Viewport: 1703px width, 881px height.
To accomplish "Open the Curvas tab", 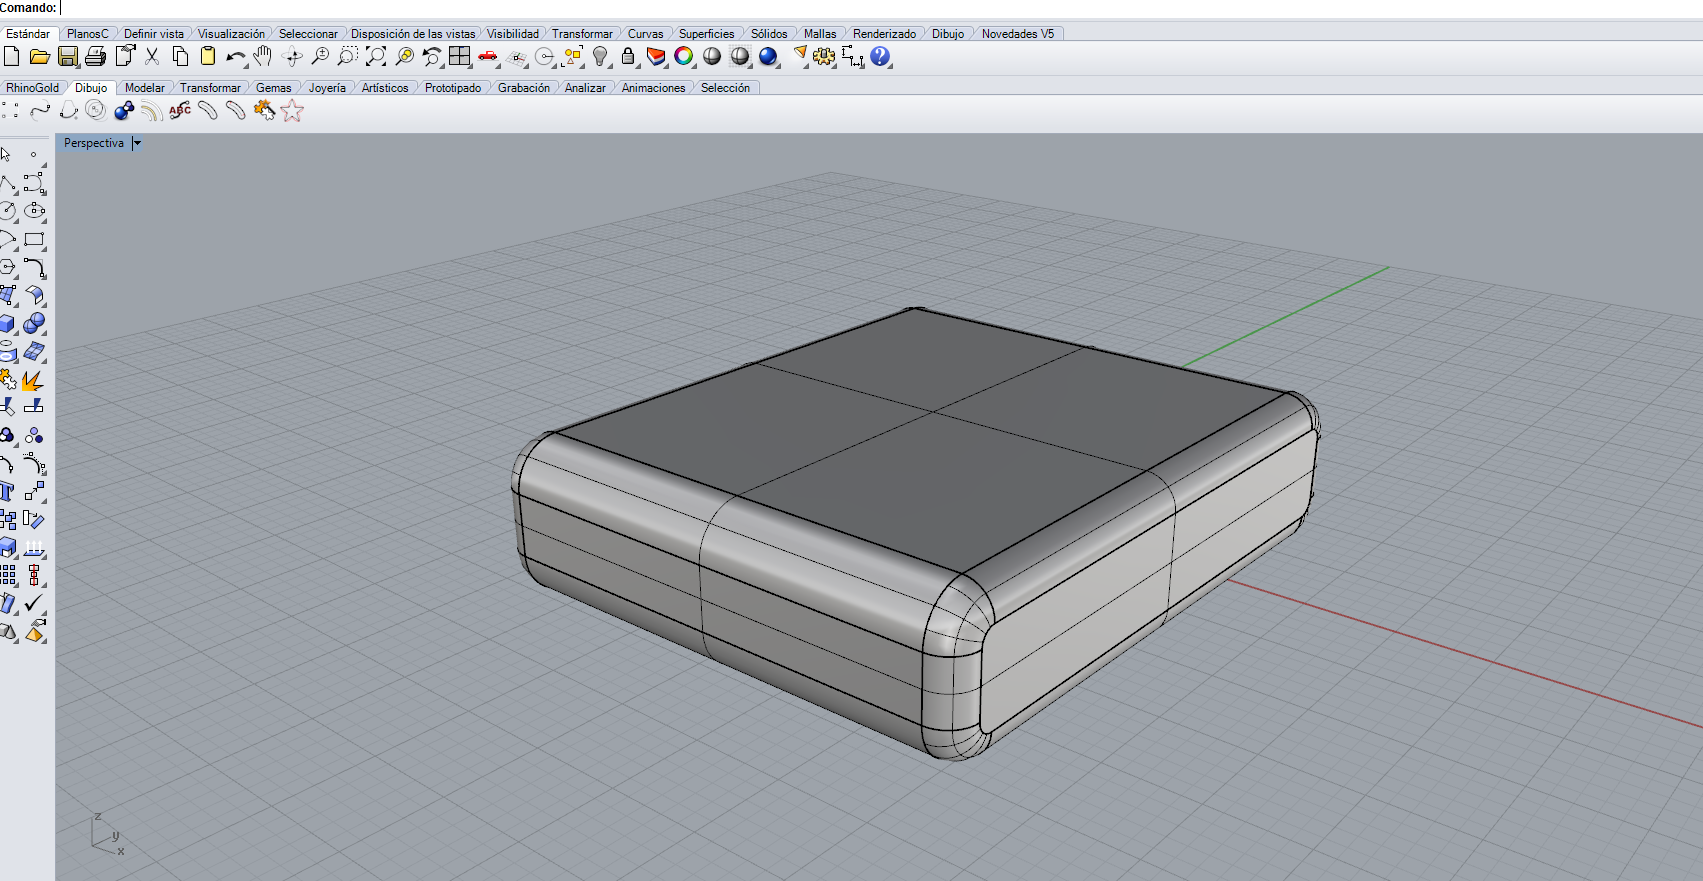I will (x=646, y=34).
